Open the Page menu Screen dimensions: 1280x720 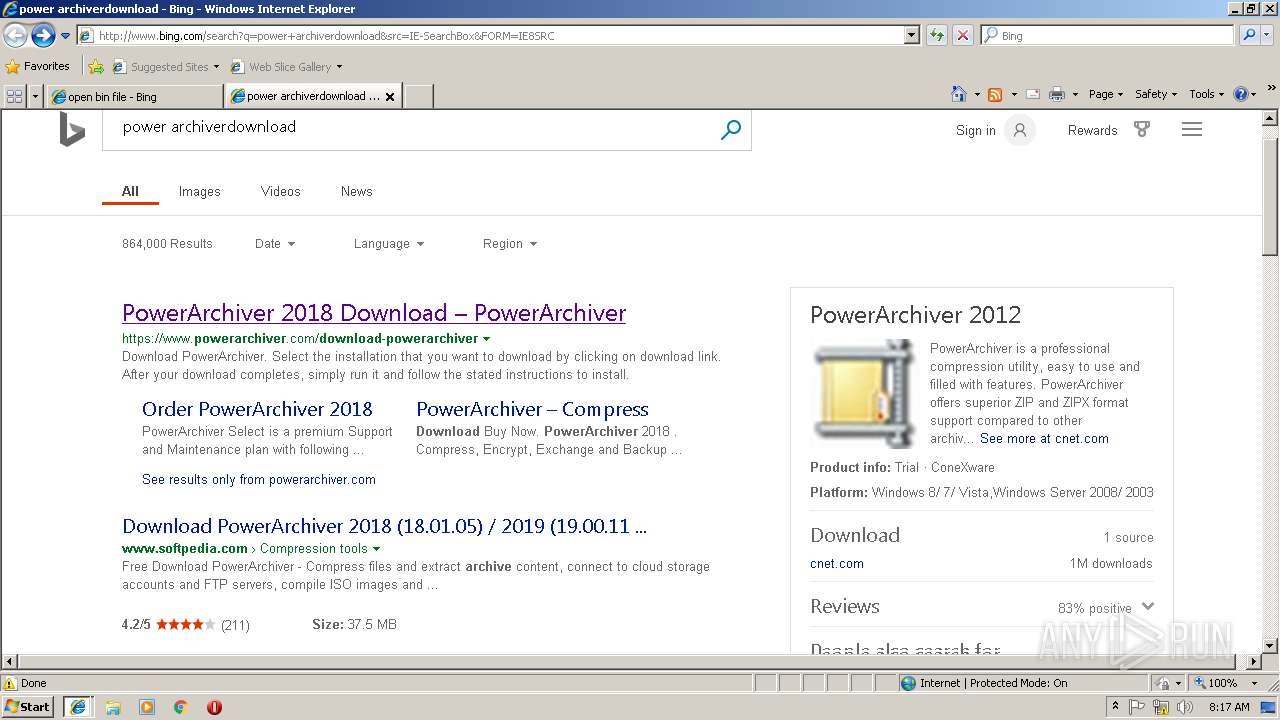click(x=1105, y=94)
